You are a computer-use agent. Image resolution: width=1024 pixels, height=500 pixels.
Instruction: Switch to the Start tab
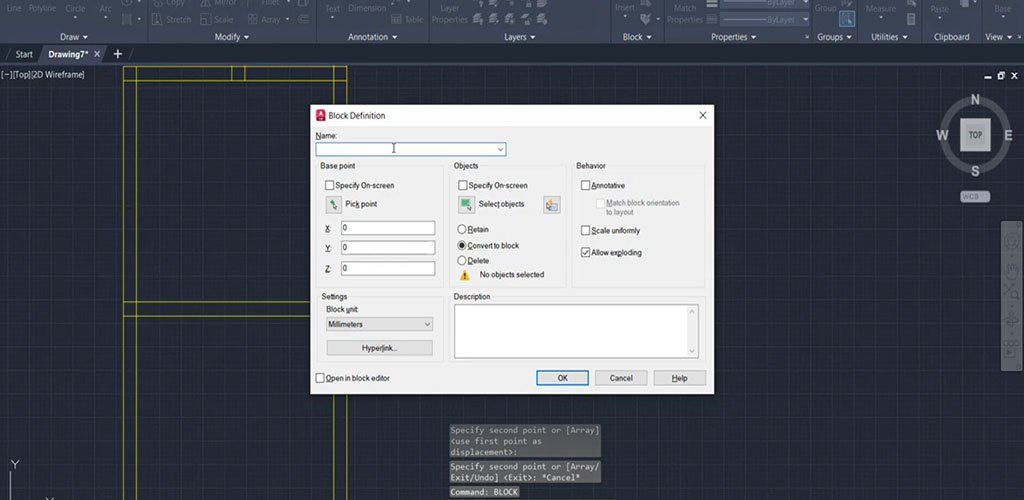coord(24,54)
